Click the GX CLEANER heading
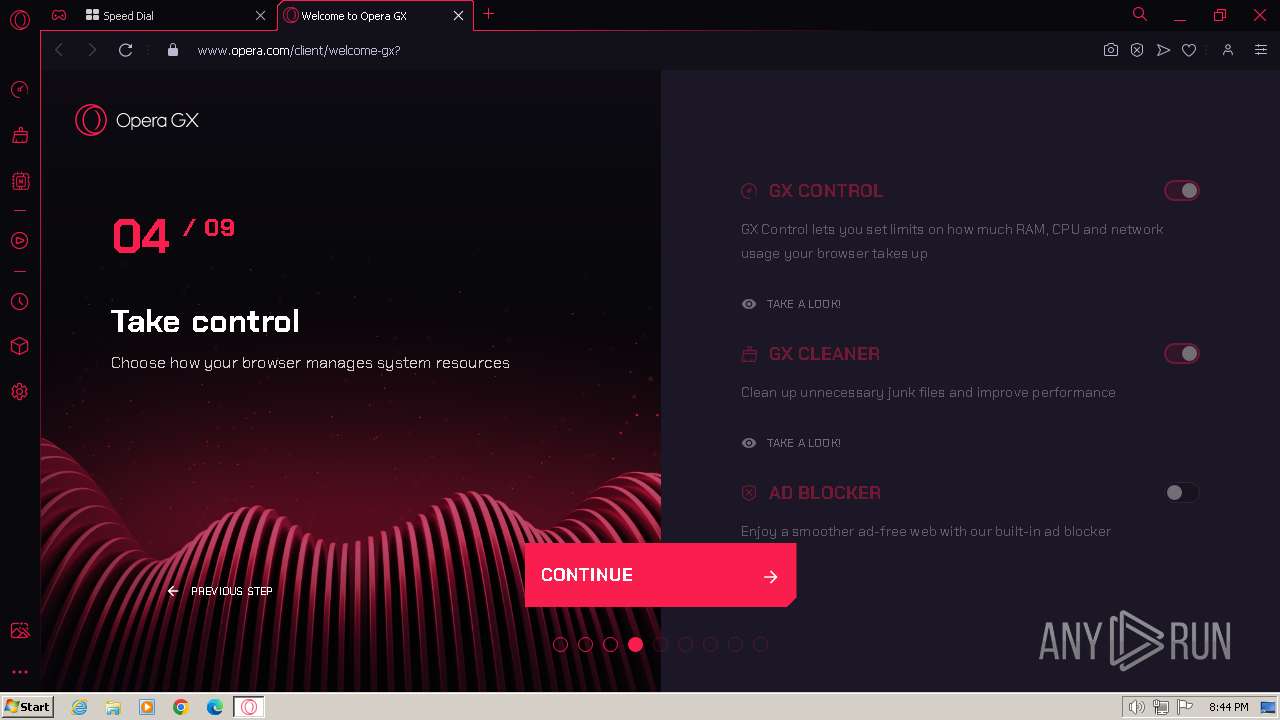 click(824, 354)
